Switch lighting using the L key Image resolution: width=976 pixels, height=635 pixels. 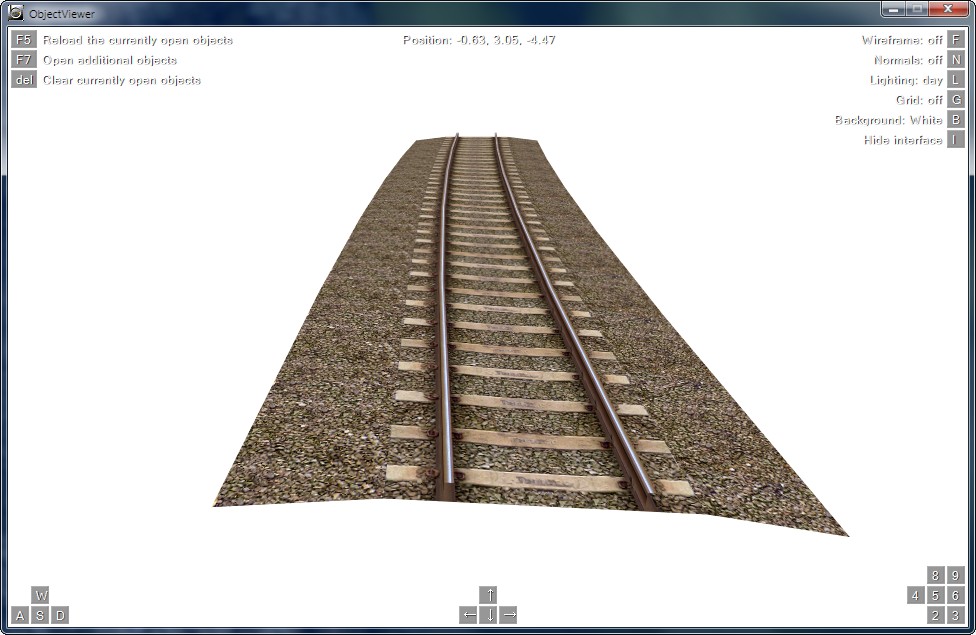(x=956, y=80)
